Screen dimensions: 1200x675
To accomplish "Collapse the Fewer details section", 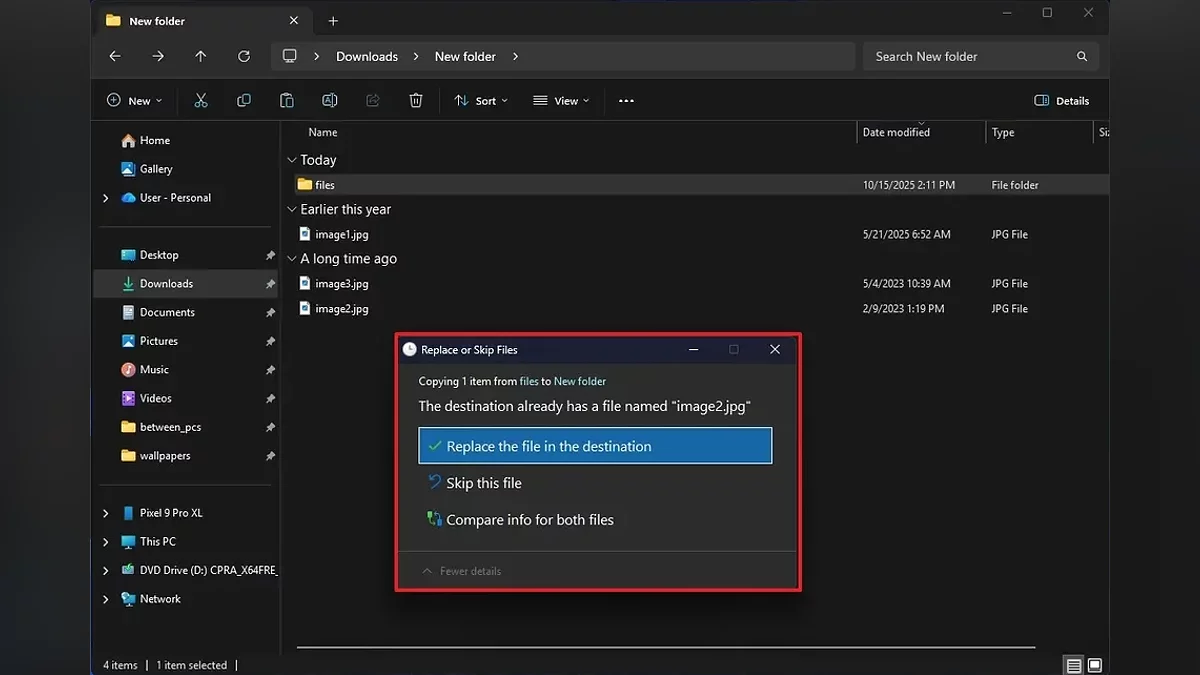I will click(x=462, y=571).
